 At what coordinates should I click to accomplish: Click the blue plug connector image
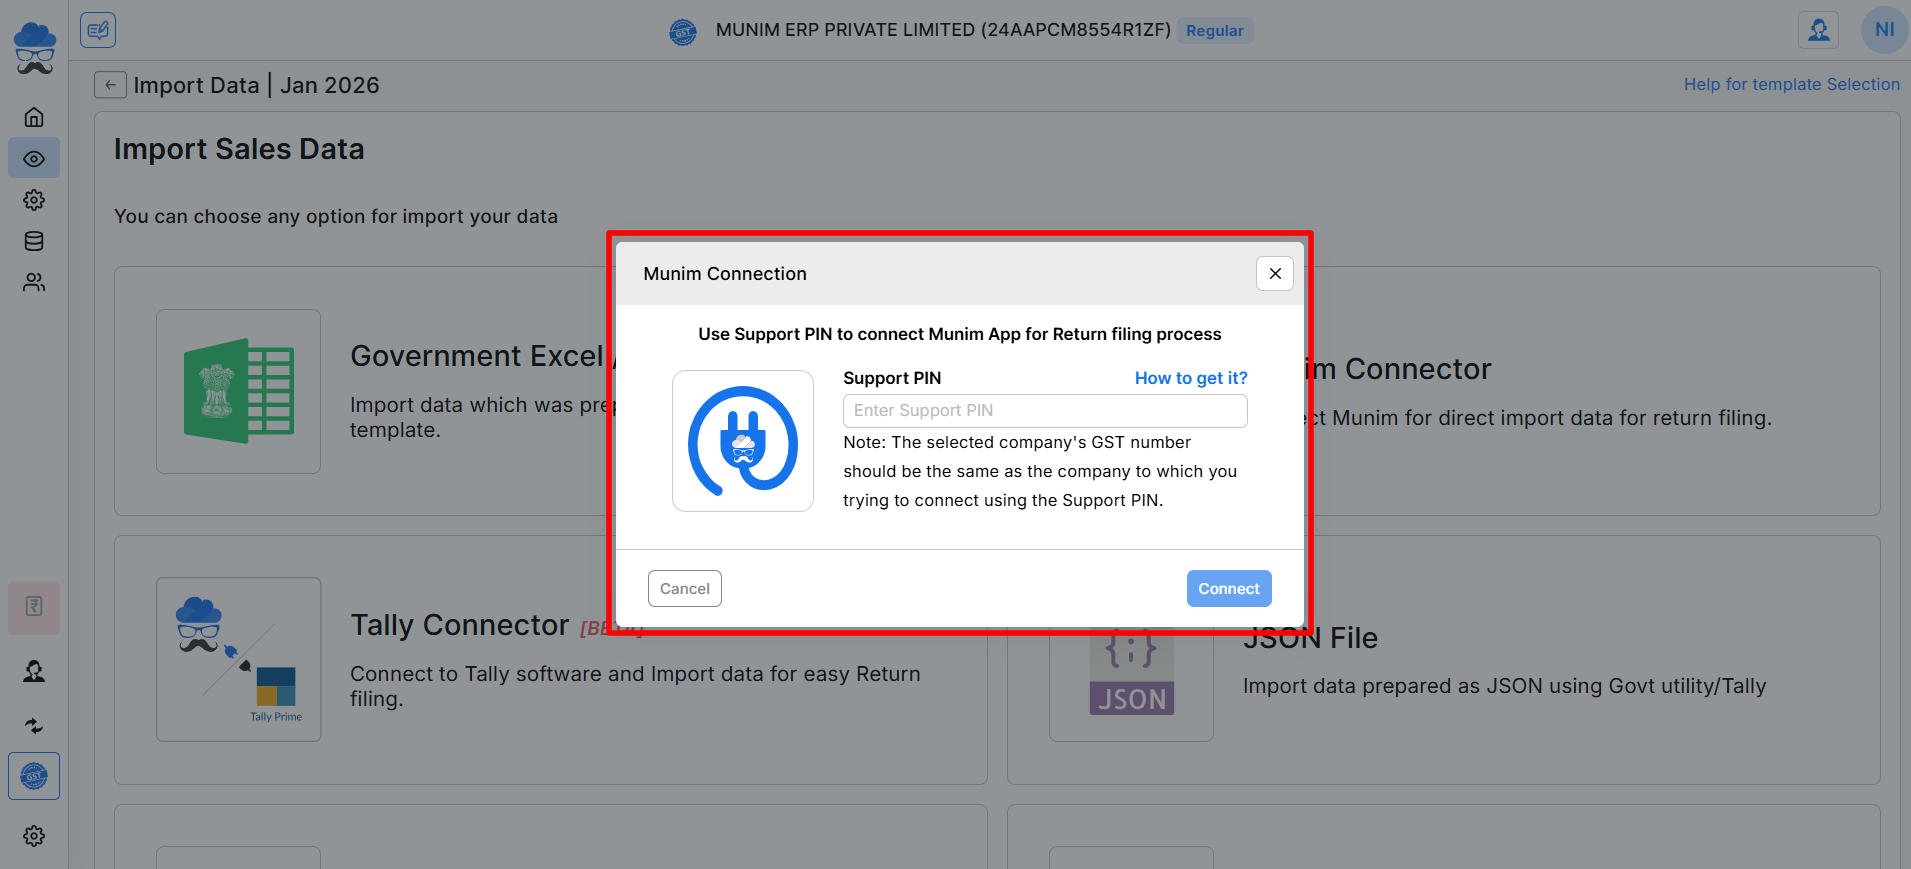tap(743, 441)
